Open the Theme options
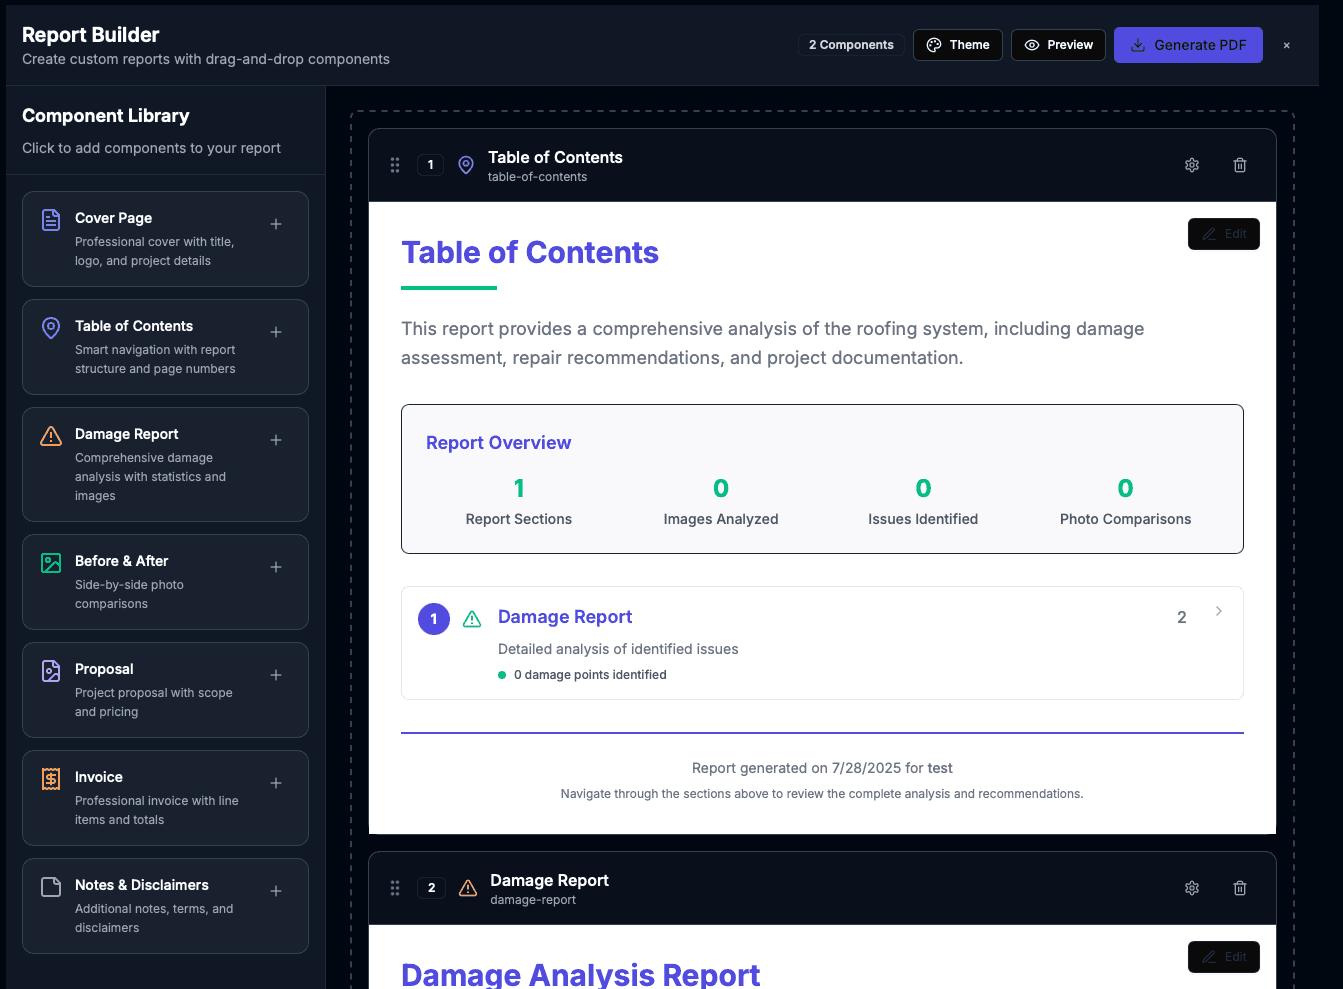Viewport: 1343px width, 989px height. pos(958,45)
